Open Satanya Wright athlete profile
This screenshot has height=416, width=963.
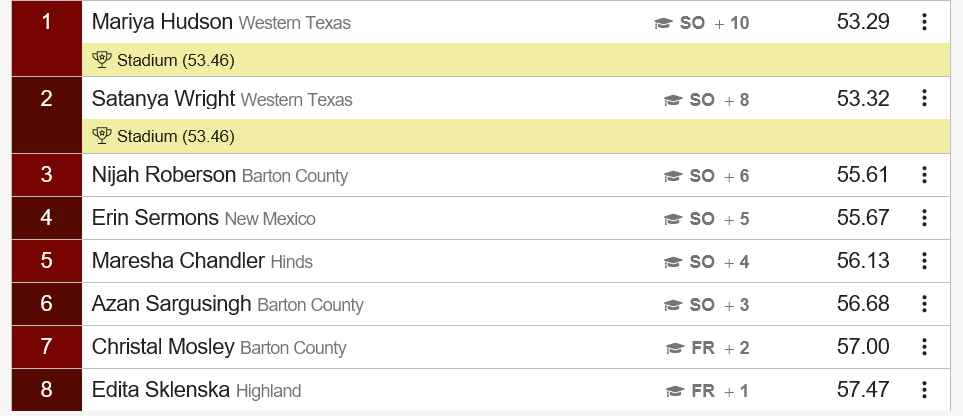(163, 98)
